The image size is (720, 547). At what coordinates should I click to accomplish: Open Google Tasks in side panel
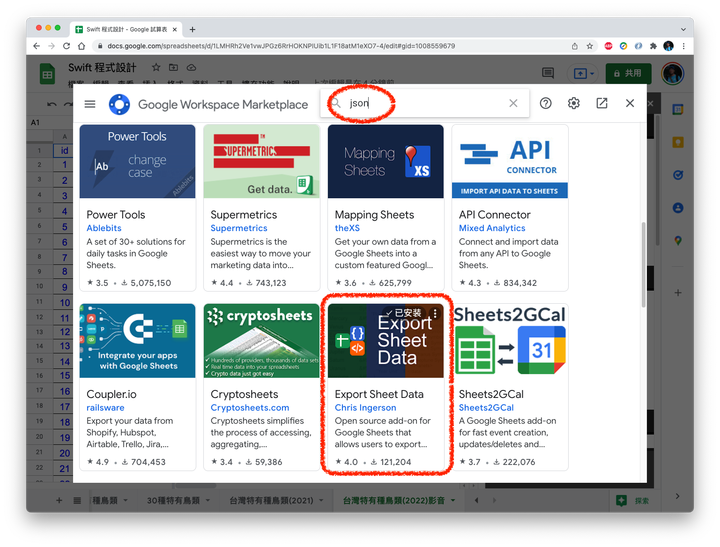click(678, 175)
